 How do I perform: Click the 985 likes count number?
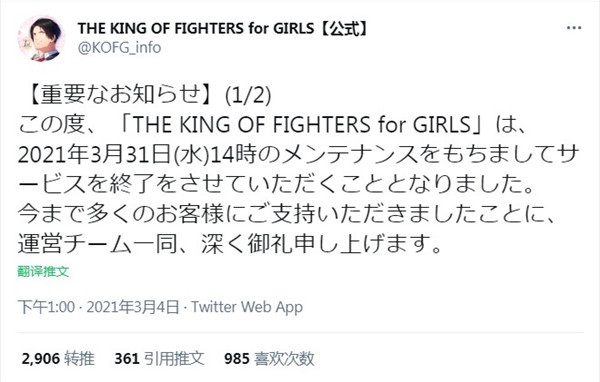[237, 359]
